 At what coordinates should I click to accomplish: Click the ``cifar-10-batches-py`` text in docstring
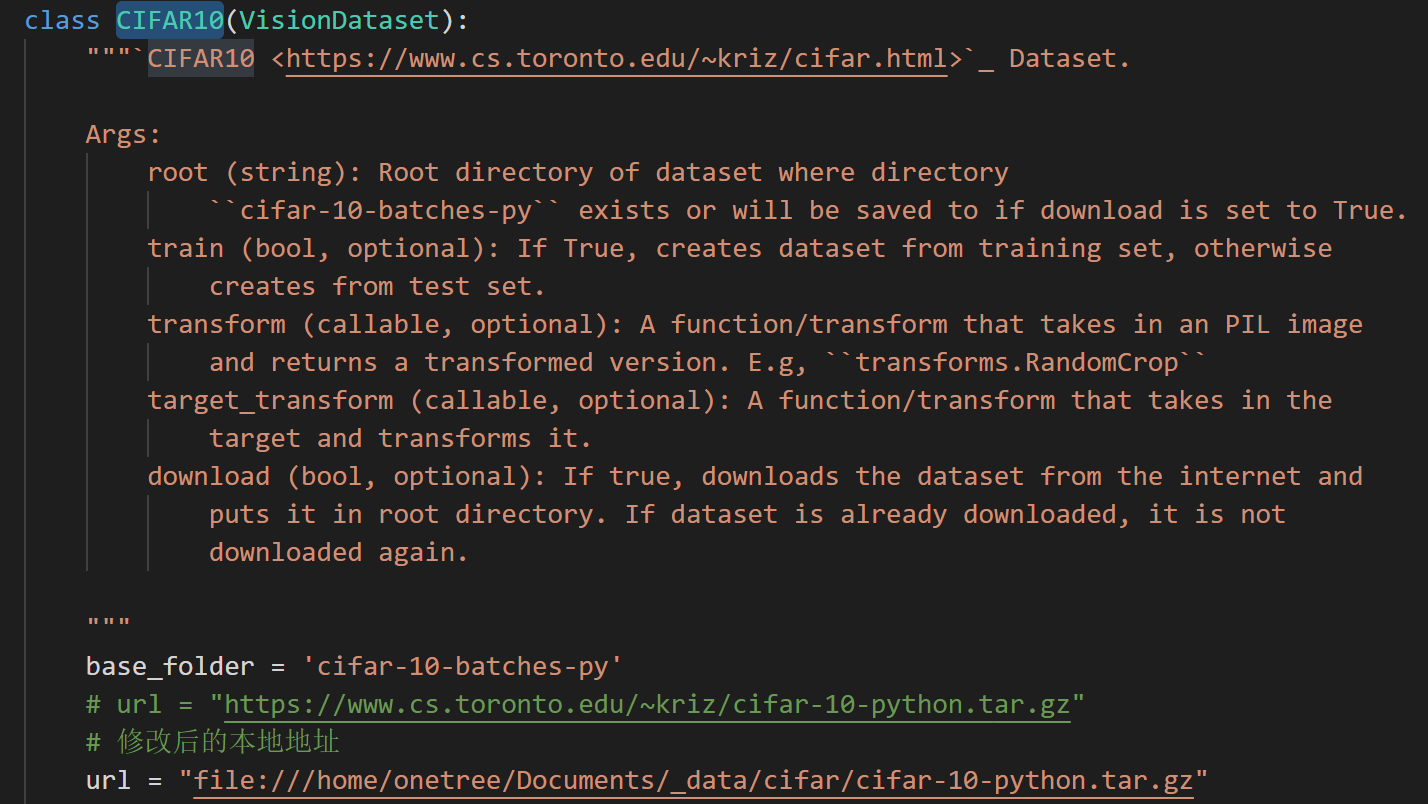point(385,211)
